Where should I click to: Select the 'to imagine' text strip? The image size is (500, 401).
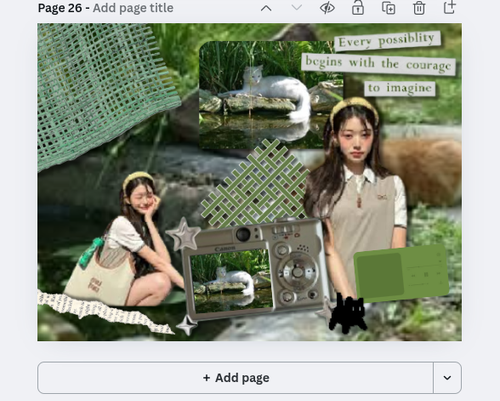[x=400, y=88]
